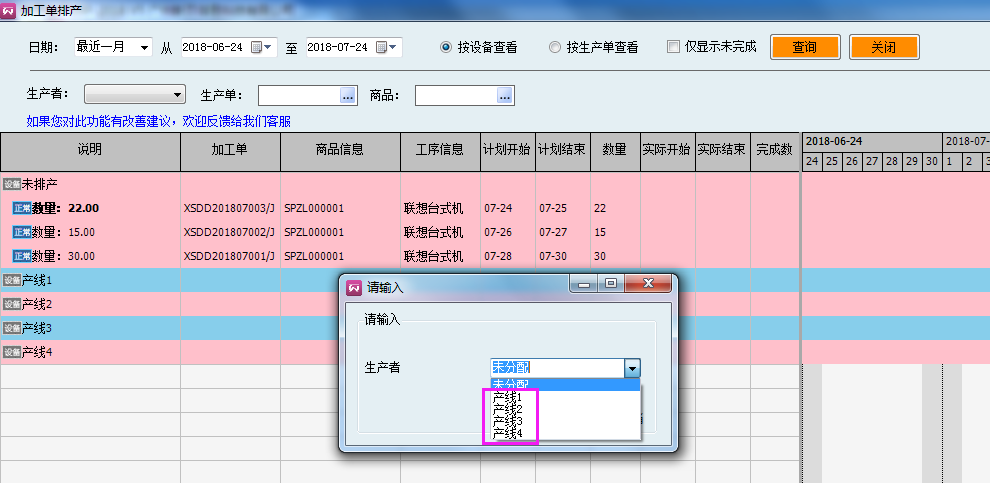Click the 生产单 browse ellipsis button
The width and height of the screenshot is (990, 483).
(x=348, y=95)
